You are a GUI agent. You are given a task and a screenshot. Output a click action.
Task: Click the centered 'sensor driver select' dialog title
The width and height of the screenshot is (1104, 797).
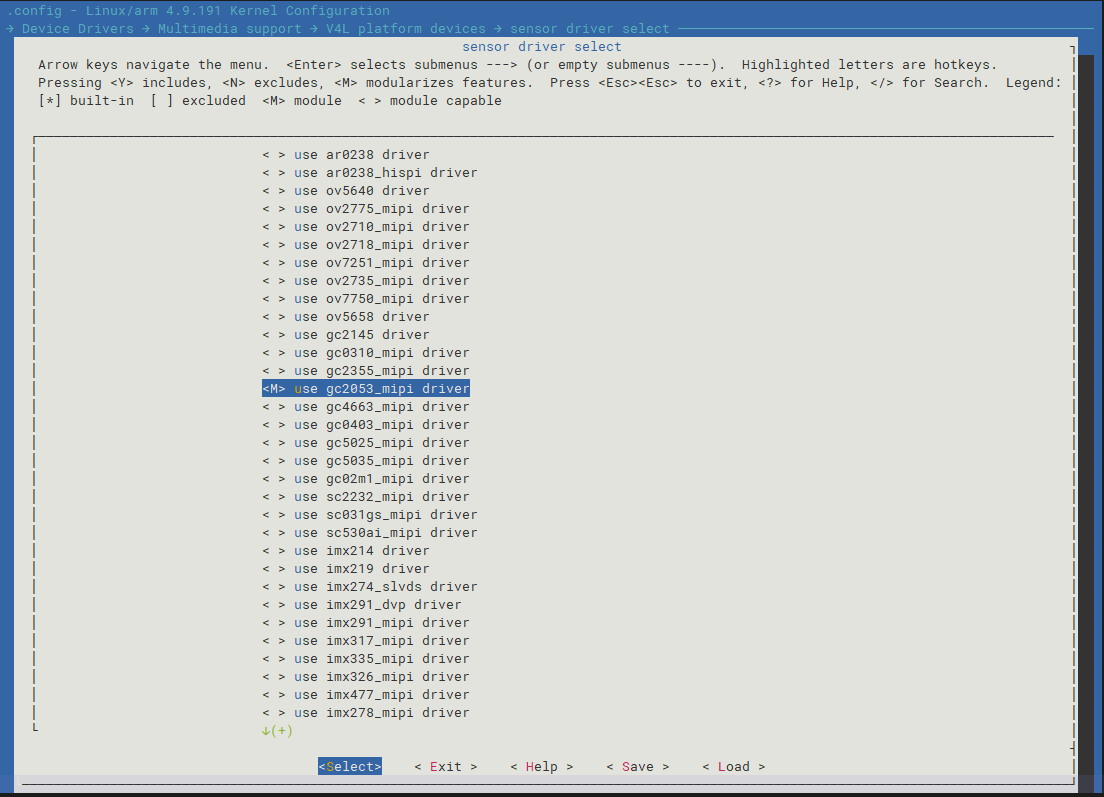(541, 46)
